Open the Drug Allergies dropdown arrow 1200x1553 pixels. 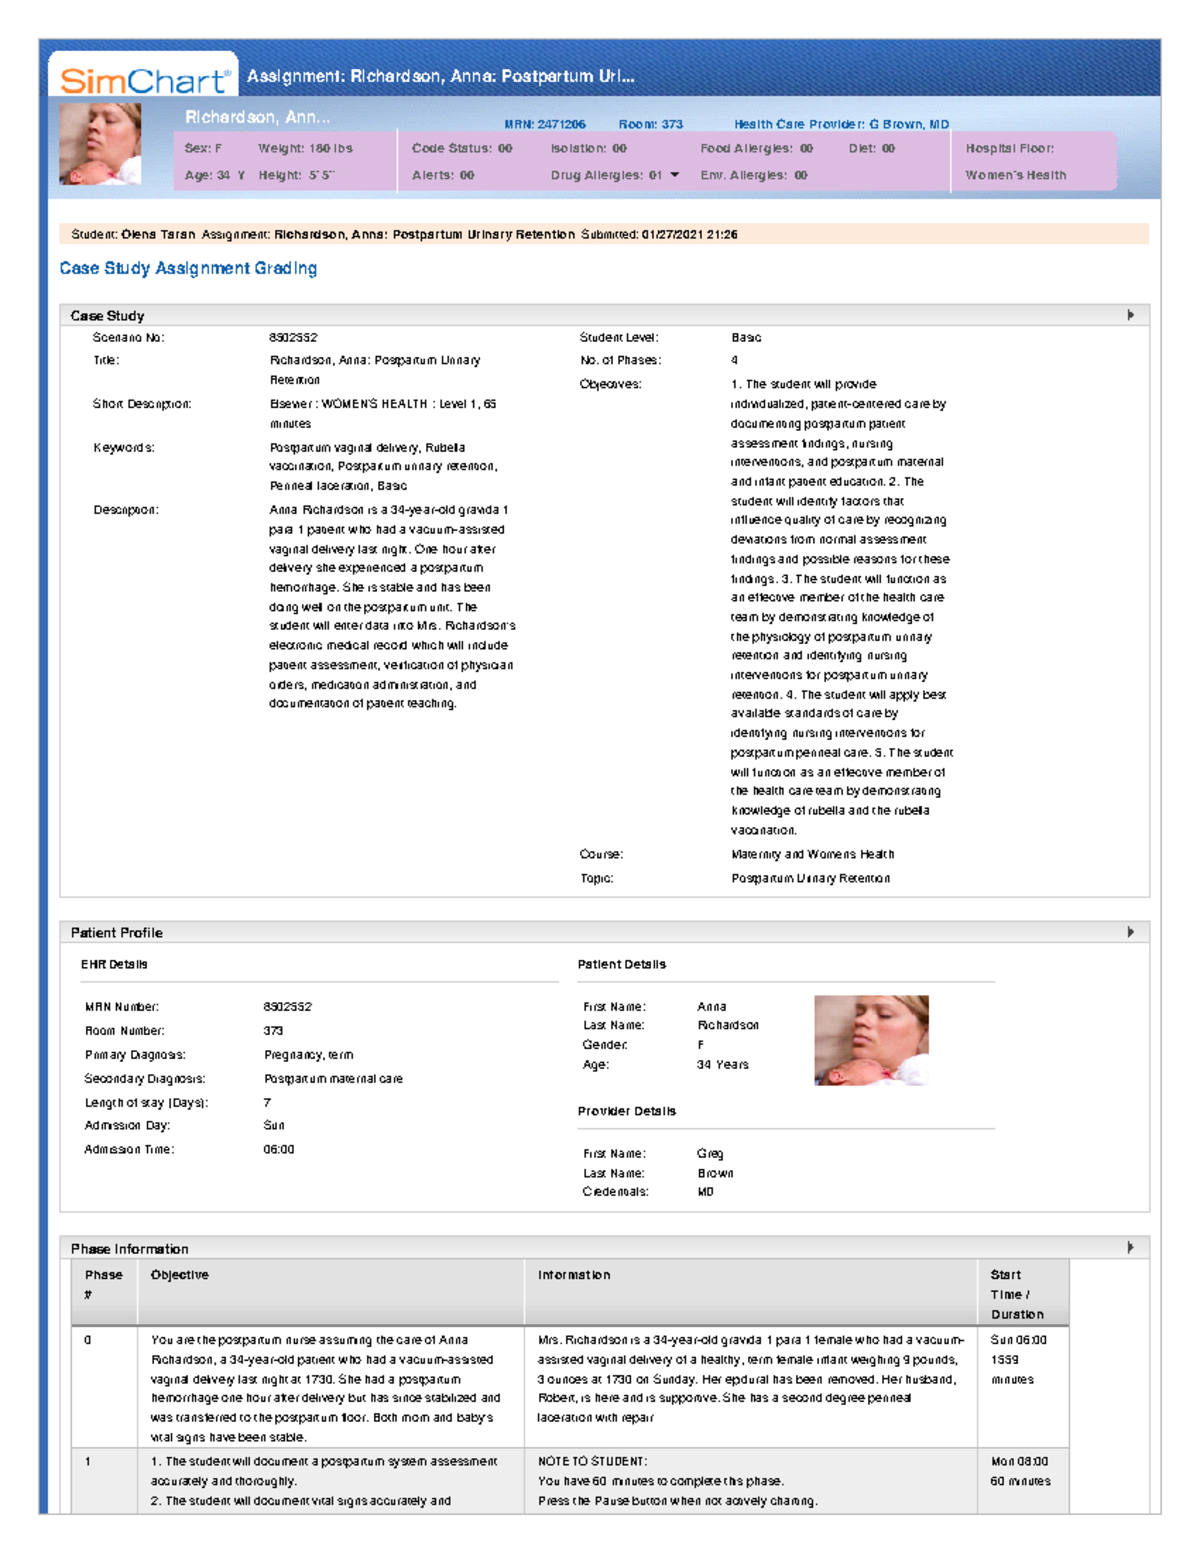[675, 175]
